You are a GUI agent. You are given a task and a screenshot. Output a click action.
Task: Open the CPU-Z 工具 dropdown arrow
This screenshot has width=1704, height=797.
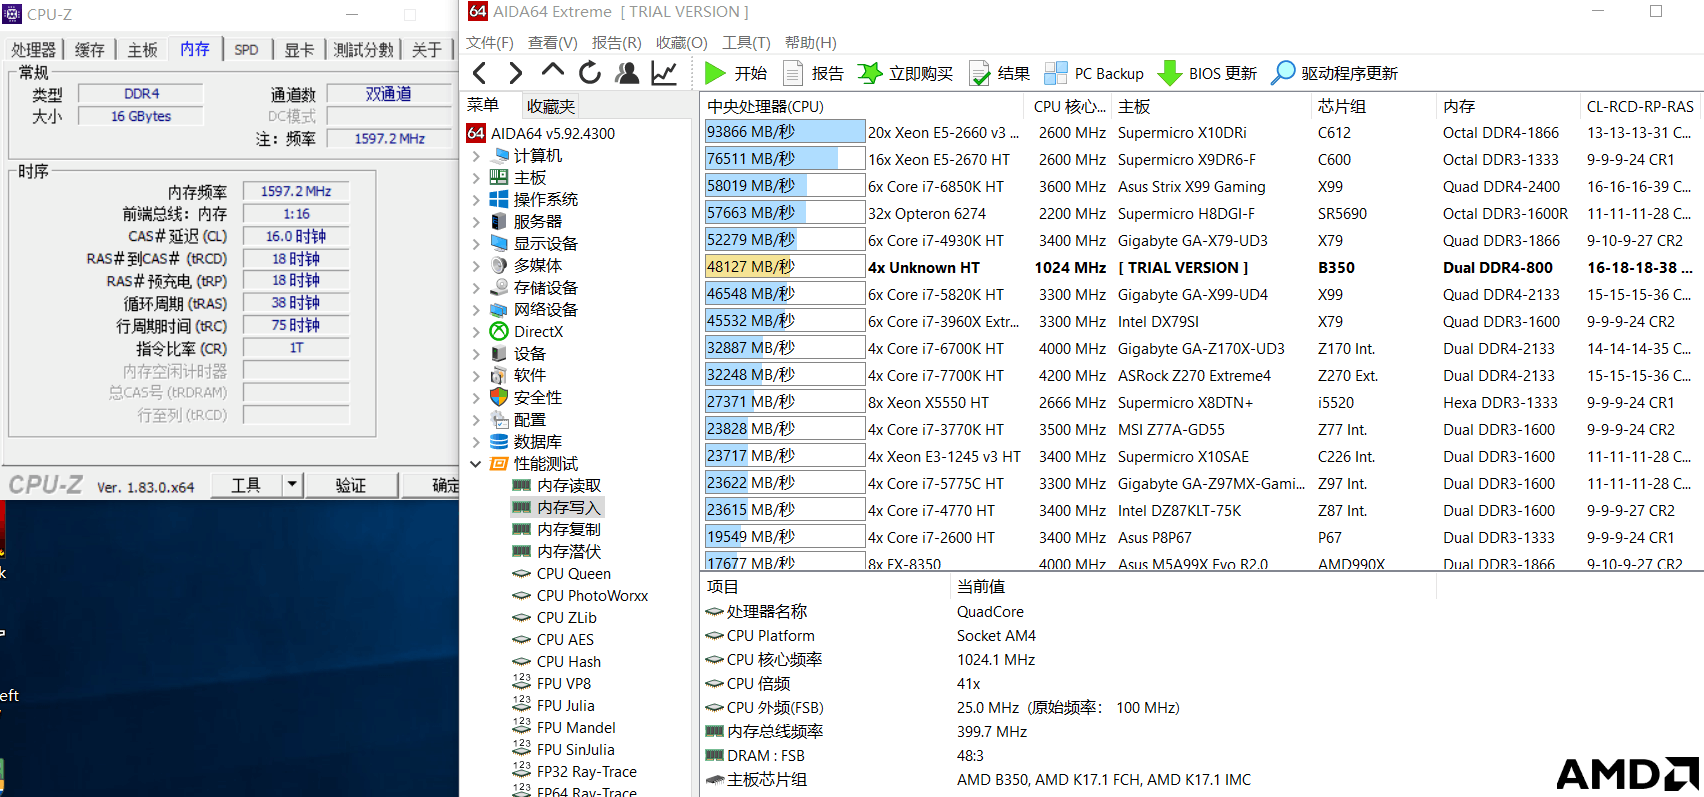click(x=292, y=485)
